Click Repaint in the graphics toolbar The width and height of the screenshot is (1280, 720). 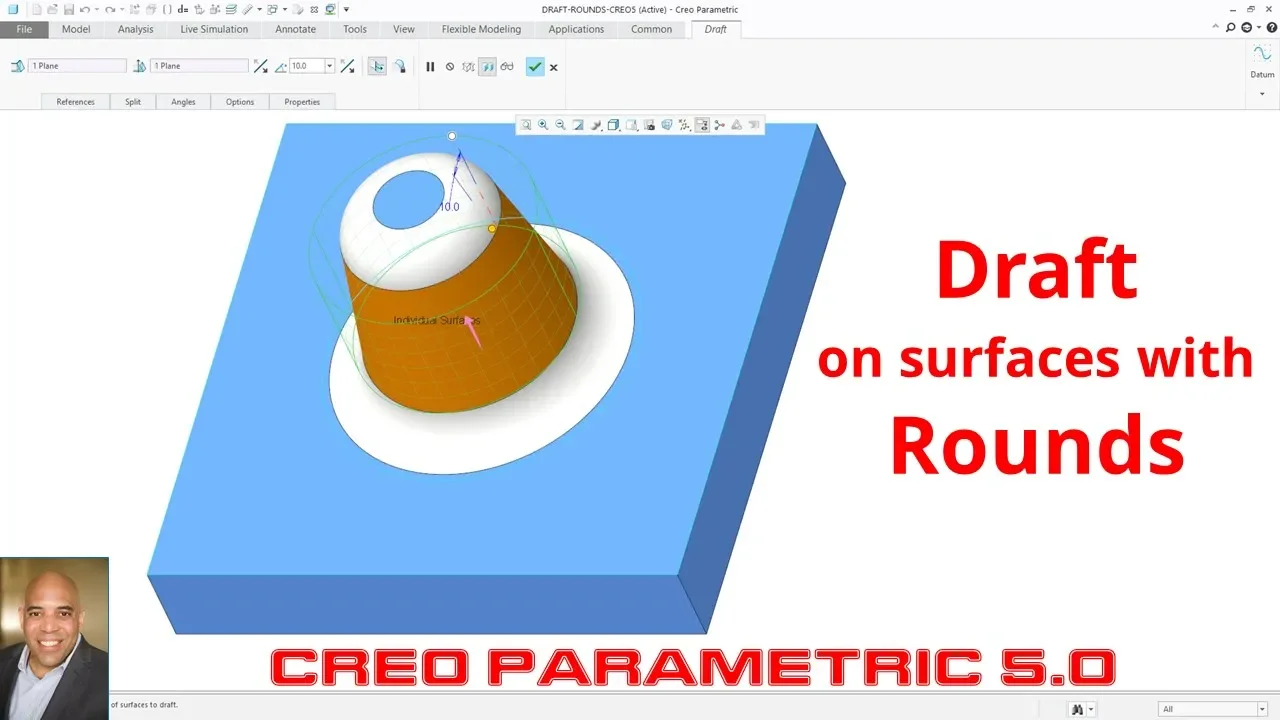click(578, 125)
